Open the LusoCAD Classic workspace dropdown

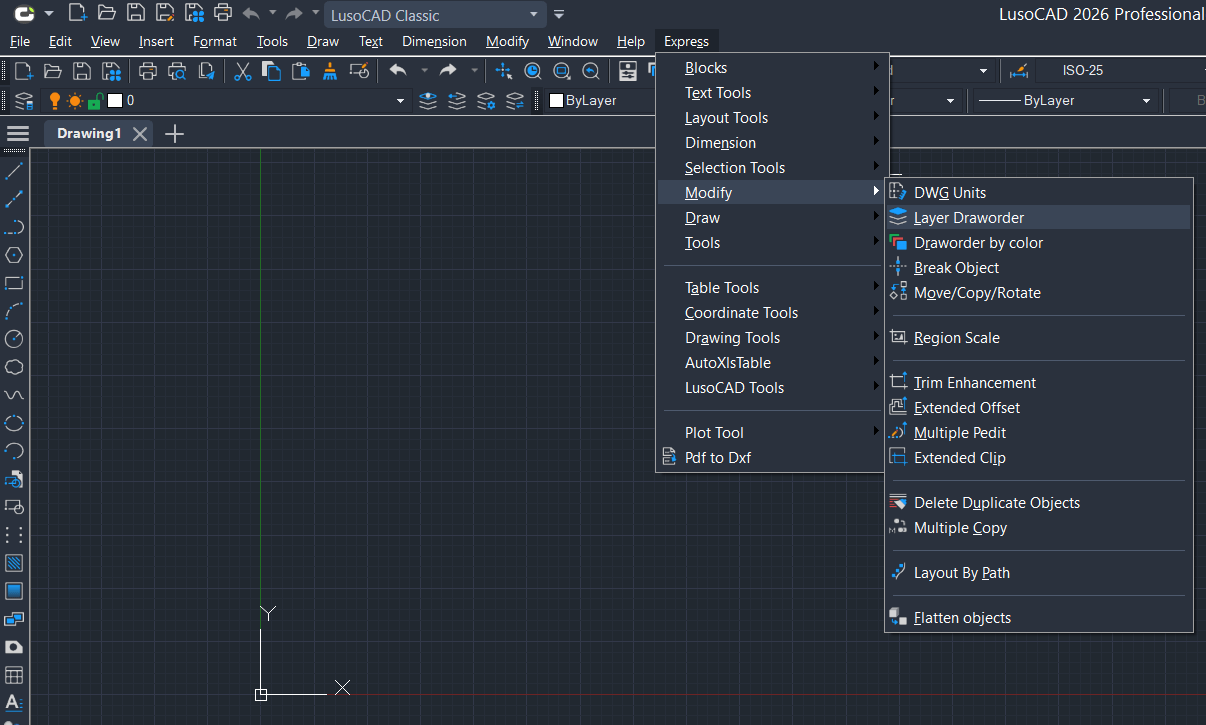point(434,15)
